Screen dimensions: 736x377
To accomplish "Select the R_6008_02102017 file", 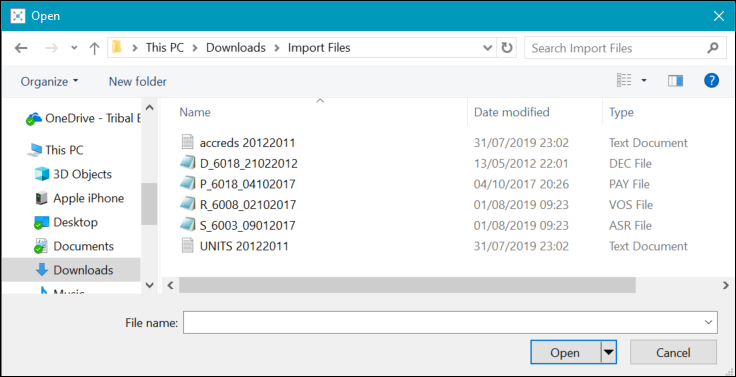I will tap(248, 205).
